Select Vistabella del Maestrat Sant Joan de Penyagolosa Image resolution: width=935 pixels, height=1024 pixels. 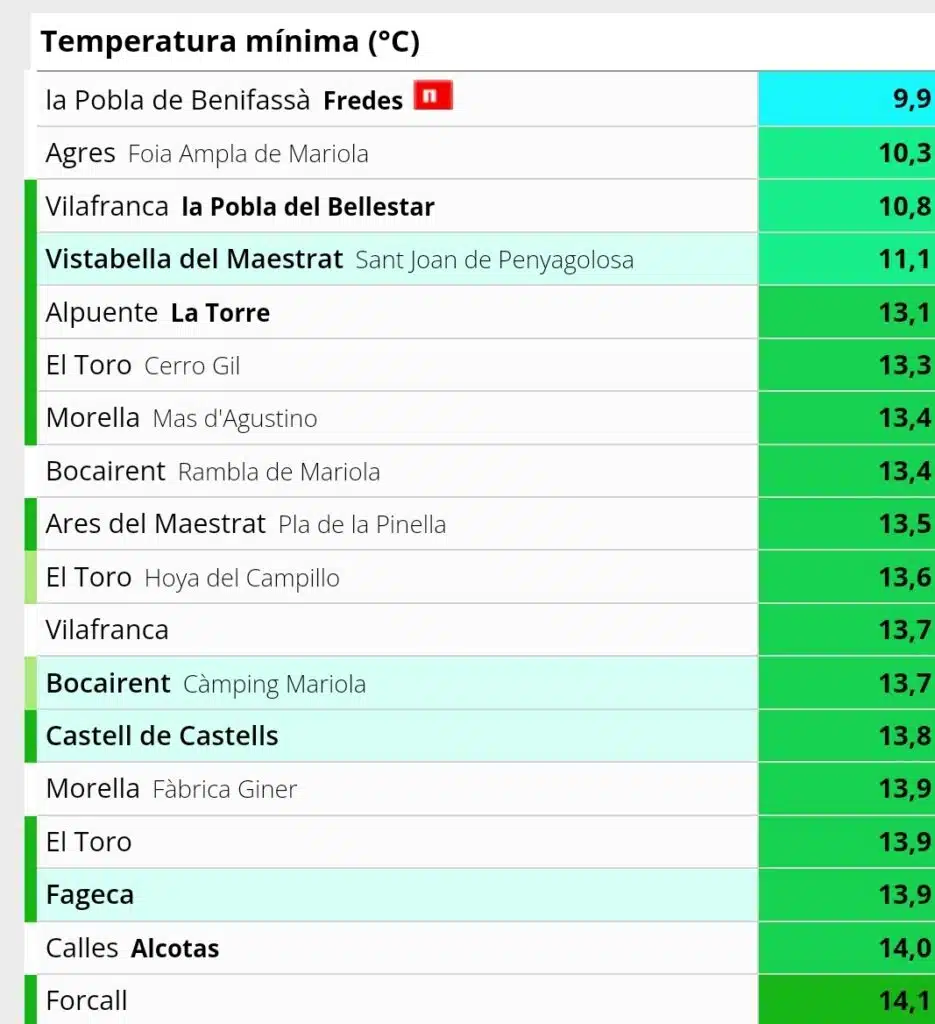click(x=397, y=259)
